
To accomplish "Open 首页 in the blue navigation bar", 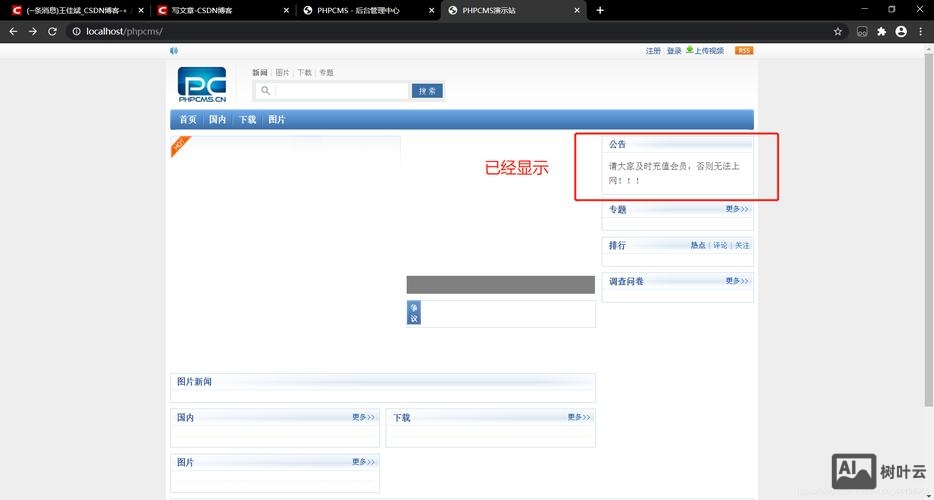I will [188, 120].
